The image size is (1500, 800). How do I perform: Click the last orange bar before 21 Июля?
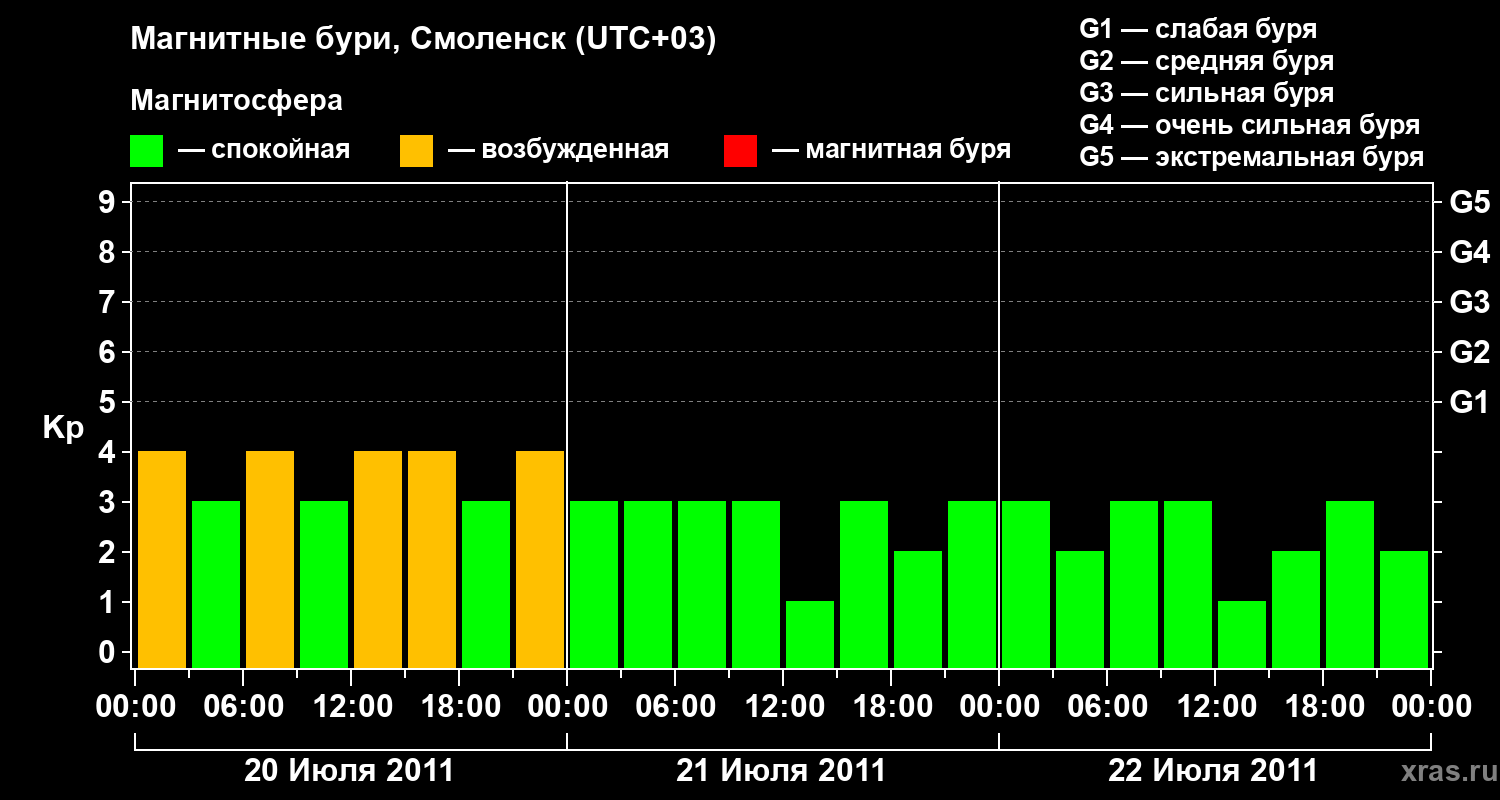(x=540, y=559)
